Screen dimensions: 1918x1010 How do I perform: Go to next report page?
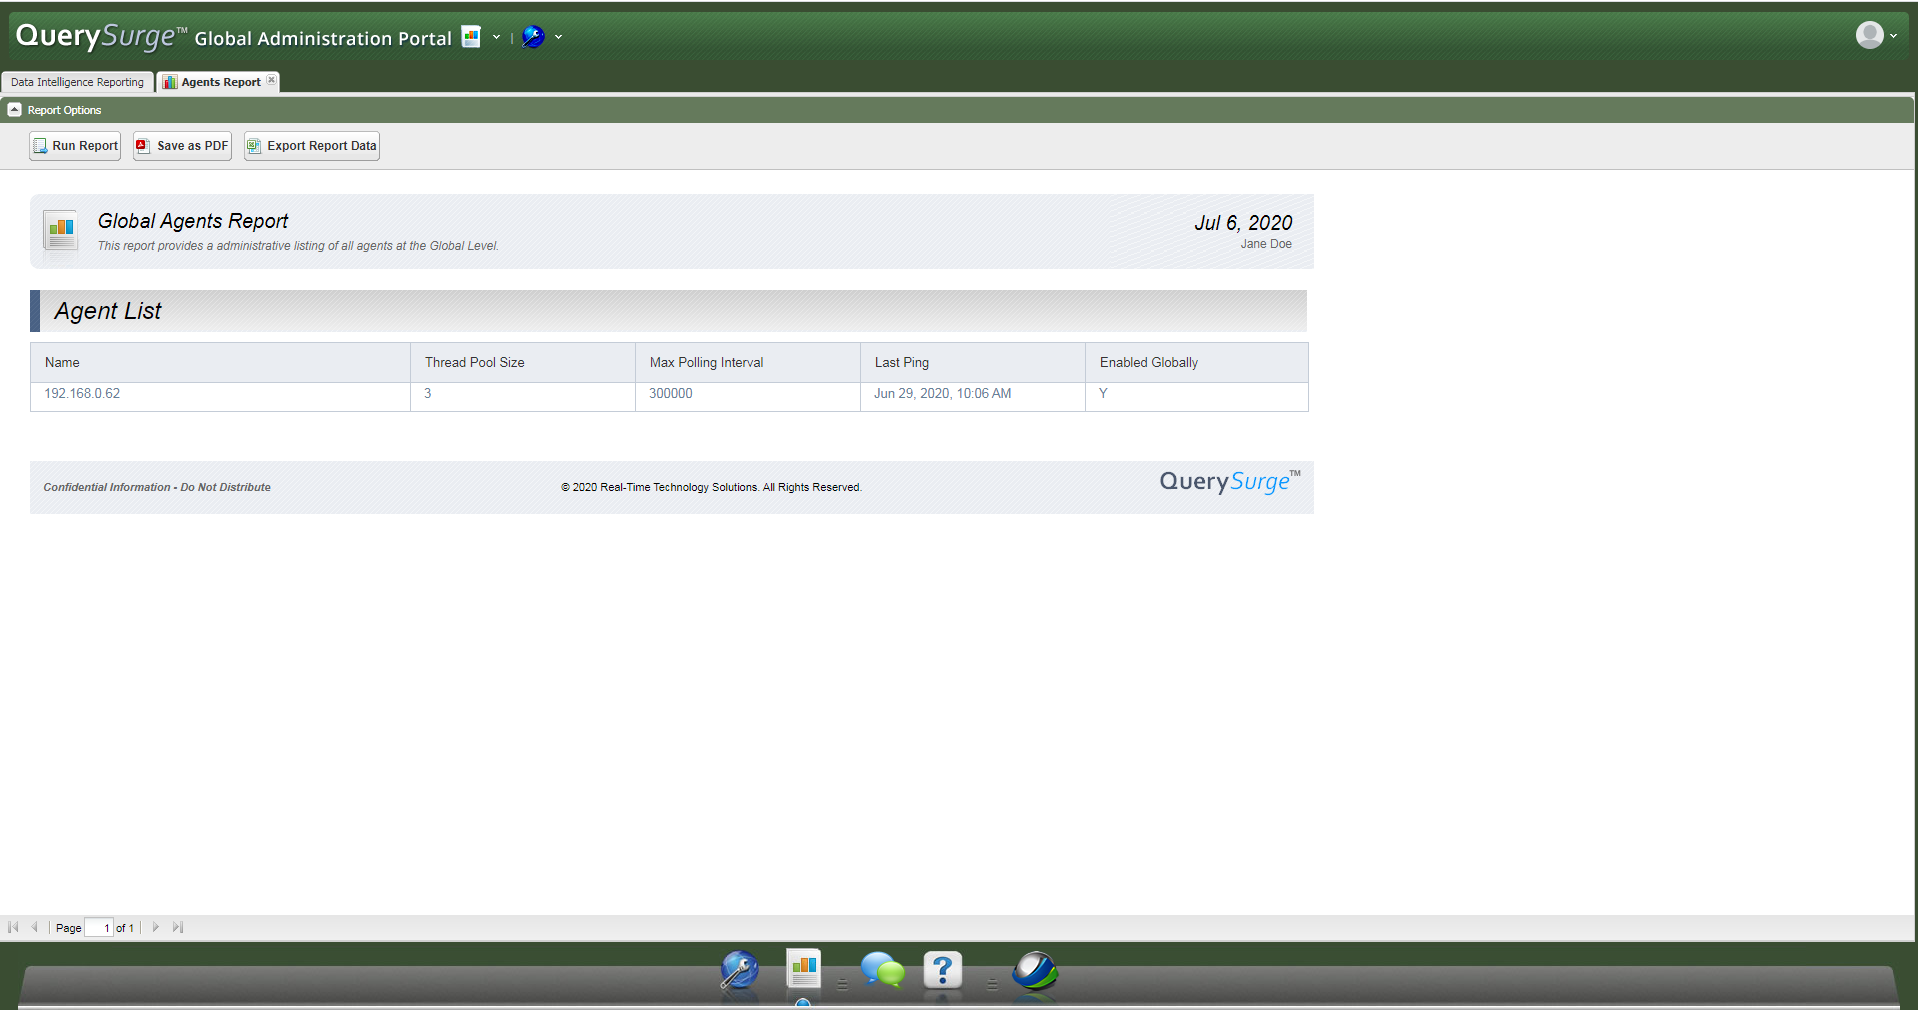coord(156,927)
